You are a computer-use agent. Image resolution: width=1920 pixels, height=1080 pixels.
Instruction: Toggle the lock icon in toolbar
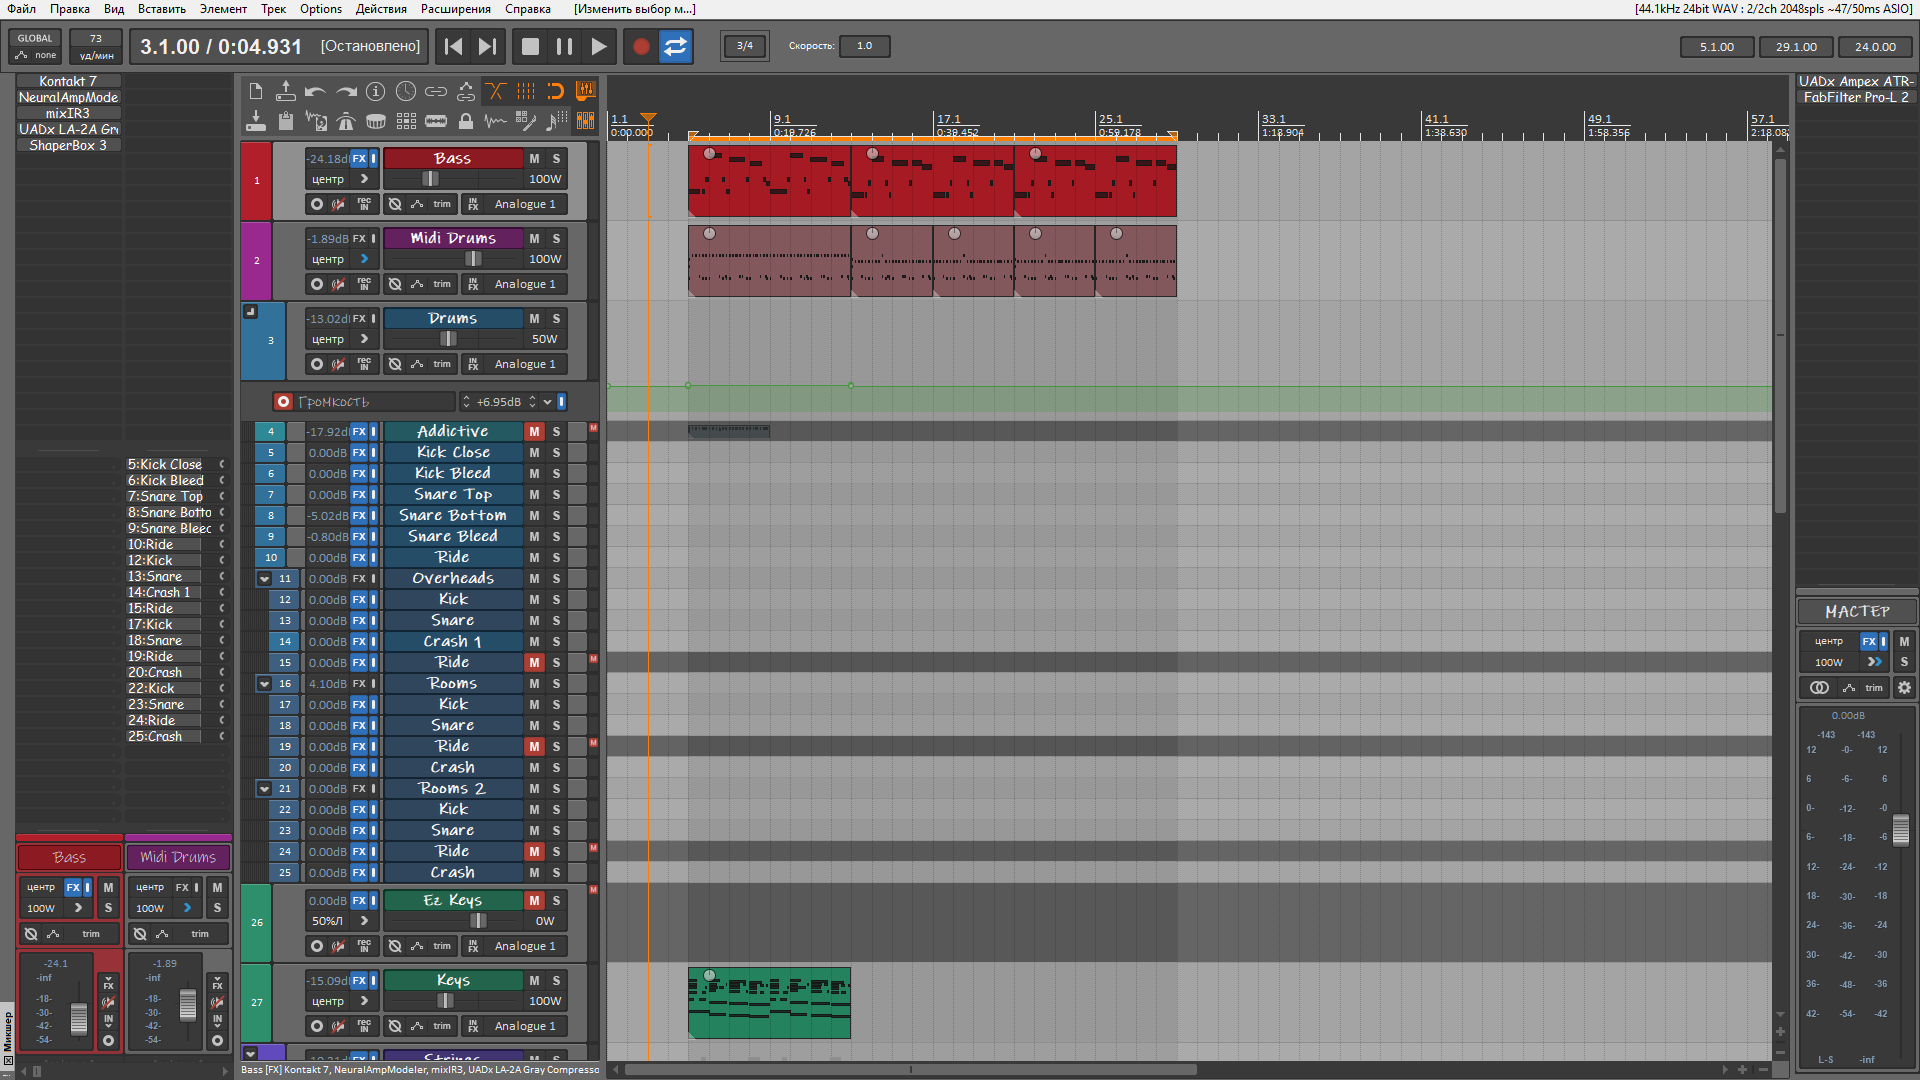coord(465,122)
